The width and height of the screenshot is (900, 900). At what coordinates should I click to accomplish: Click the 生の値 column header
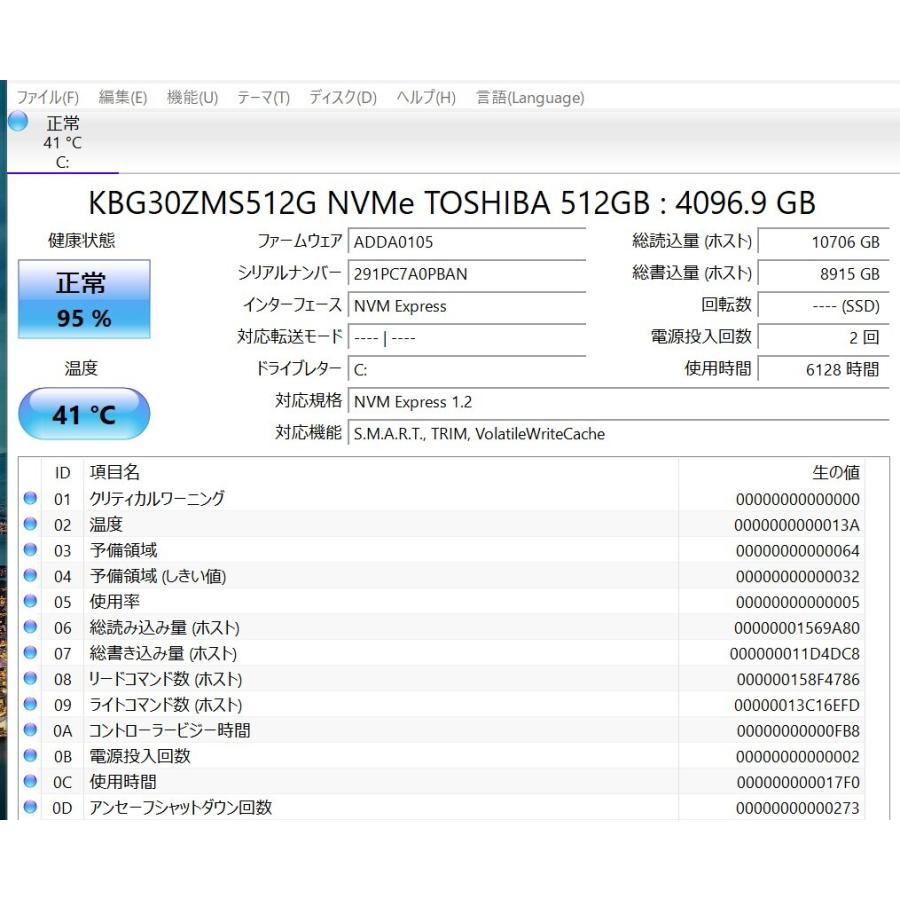click(x=836, y=472)
